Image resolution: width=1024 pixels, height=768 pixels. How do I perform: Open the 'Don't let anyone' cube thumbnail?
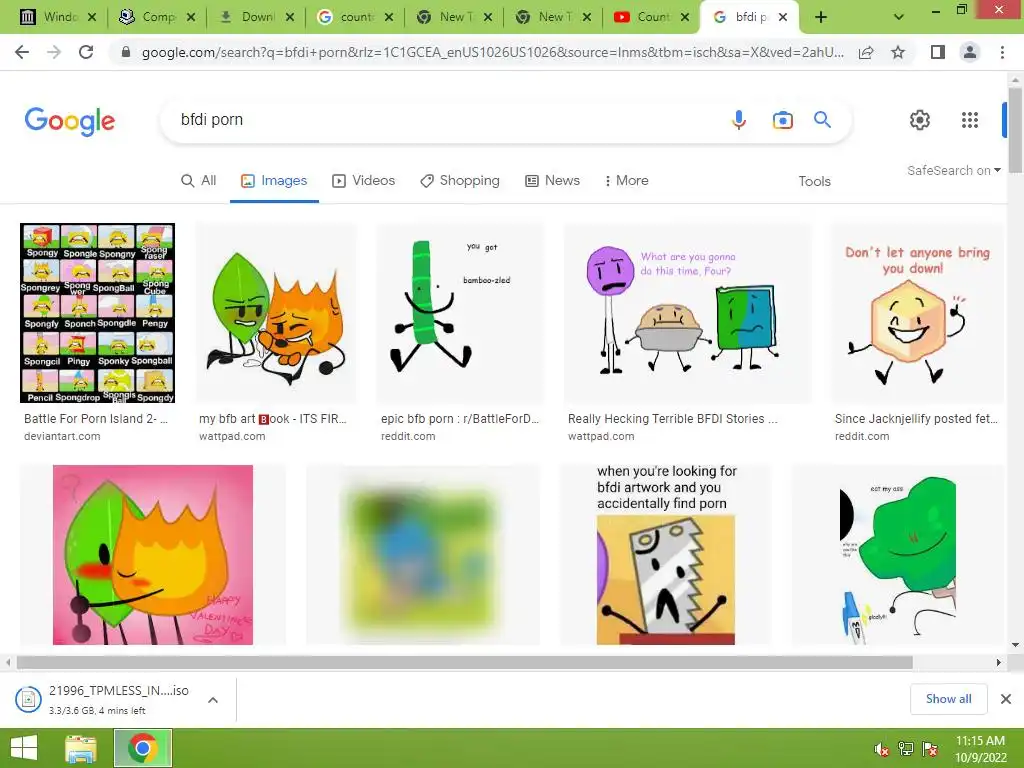pos(917,313)
